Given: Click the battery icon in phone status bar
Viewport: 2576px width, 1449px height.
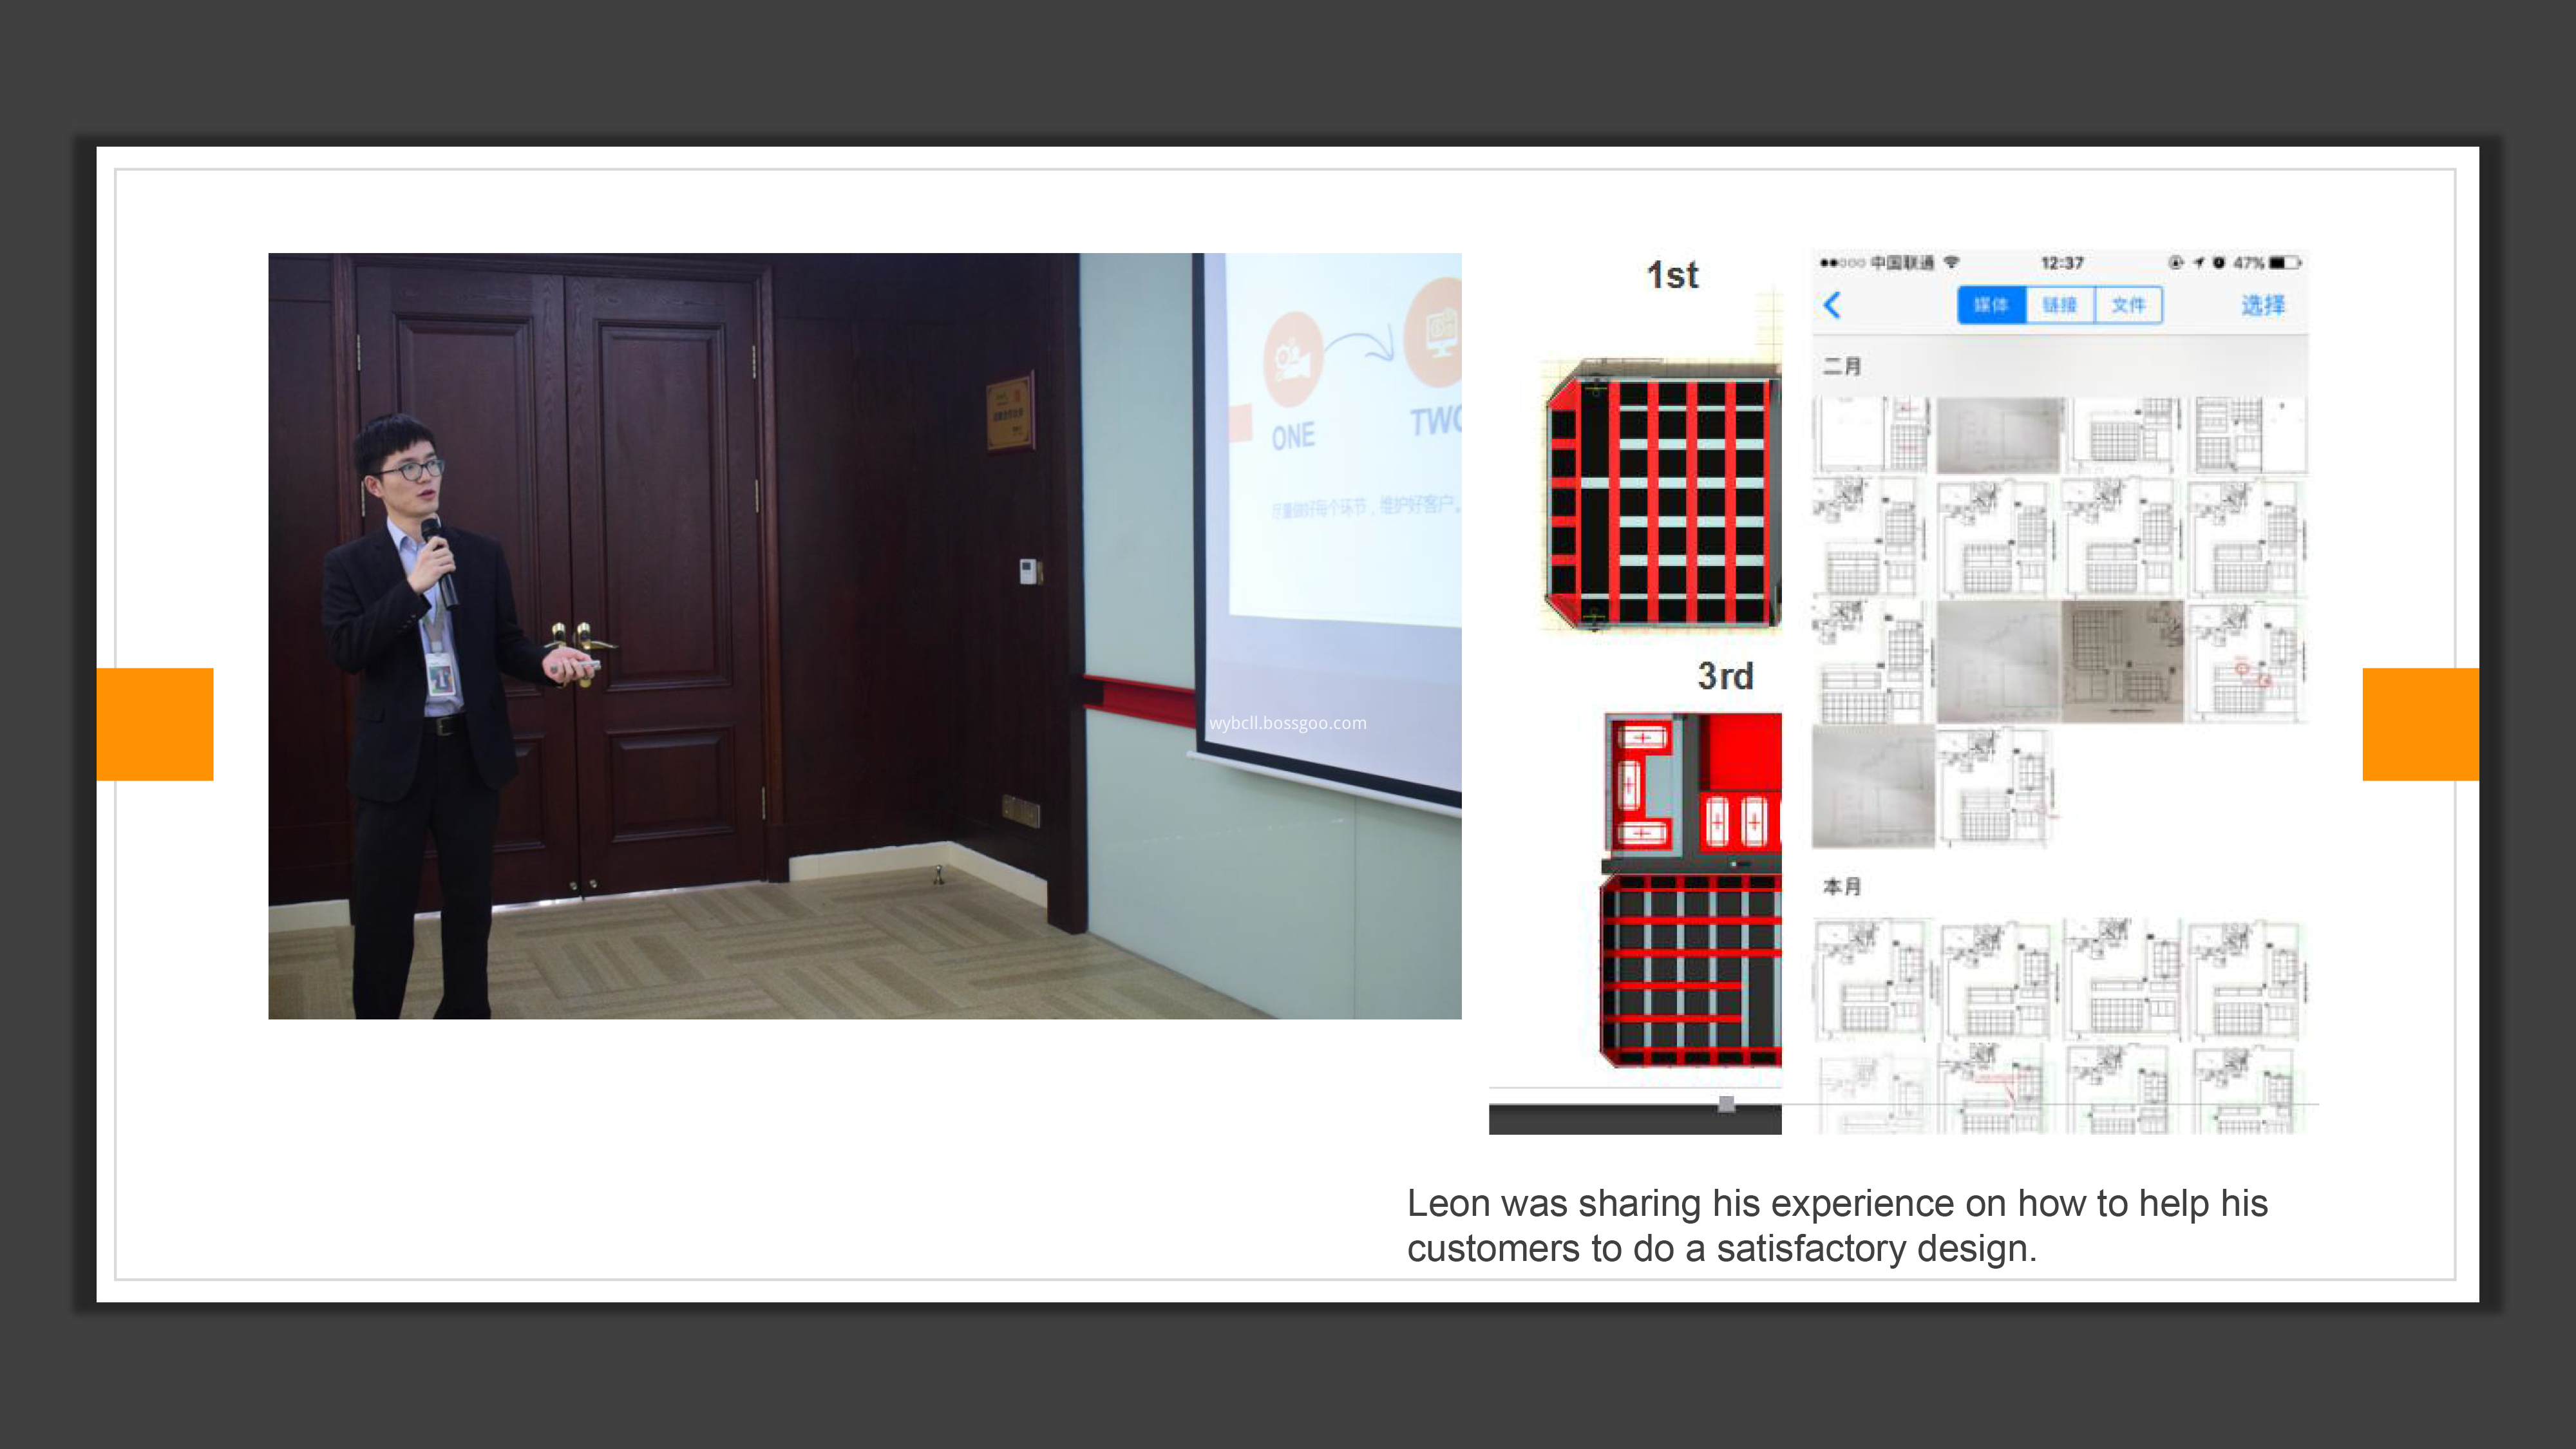Looking at the screenshot, I should 2285,263.
